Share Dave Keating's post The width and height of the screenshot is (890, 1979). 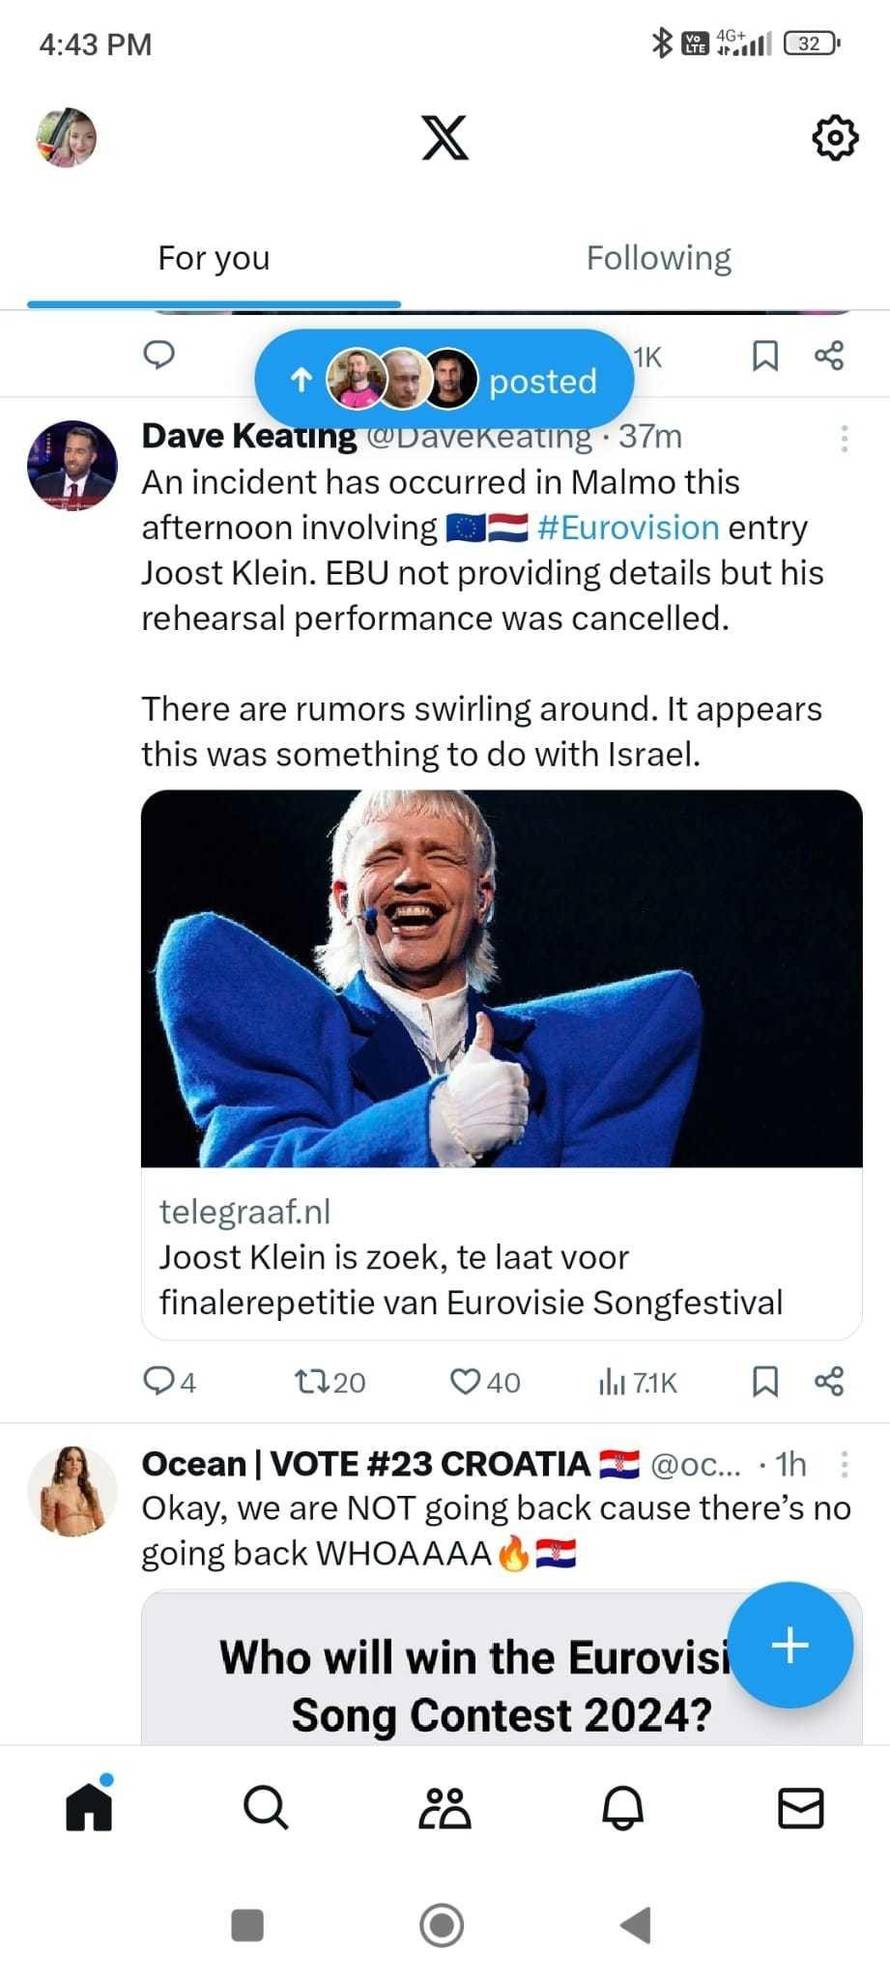(x=829, y=1381)
